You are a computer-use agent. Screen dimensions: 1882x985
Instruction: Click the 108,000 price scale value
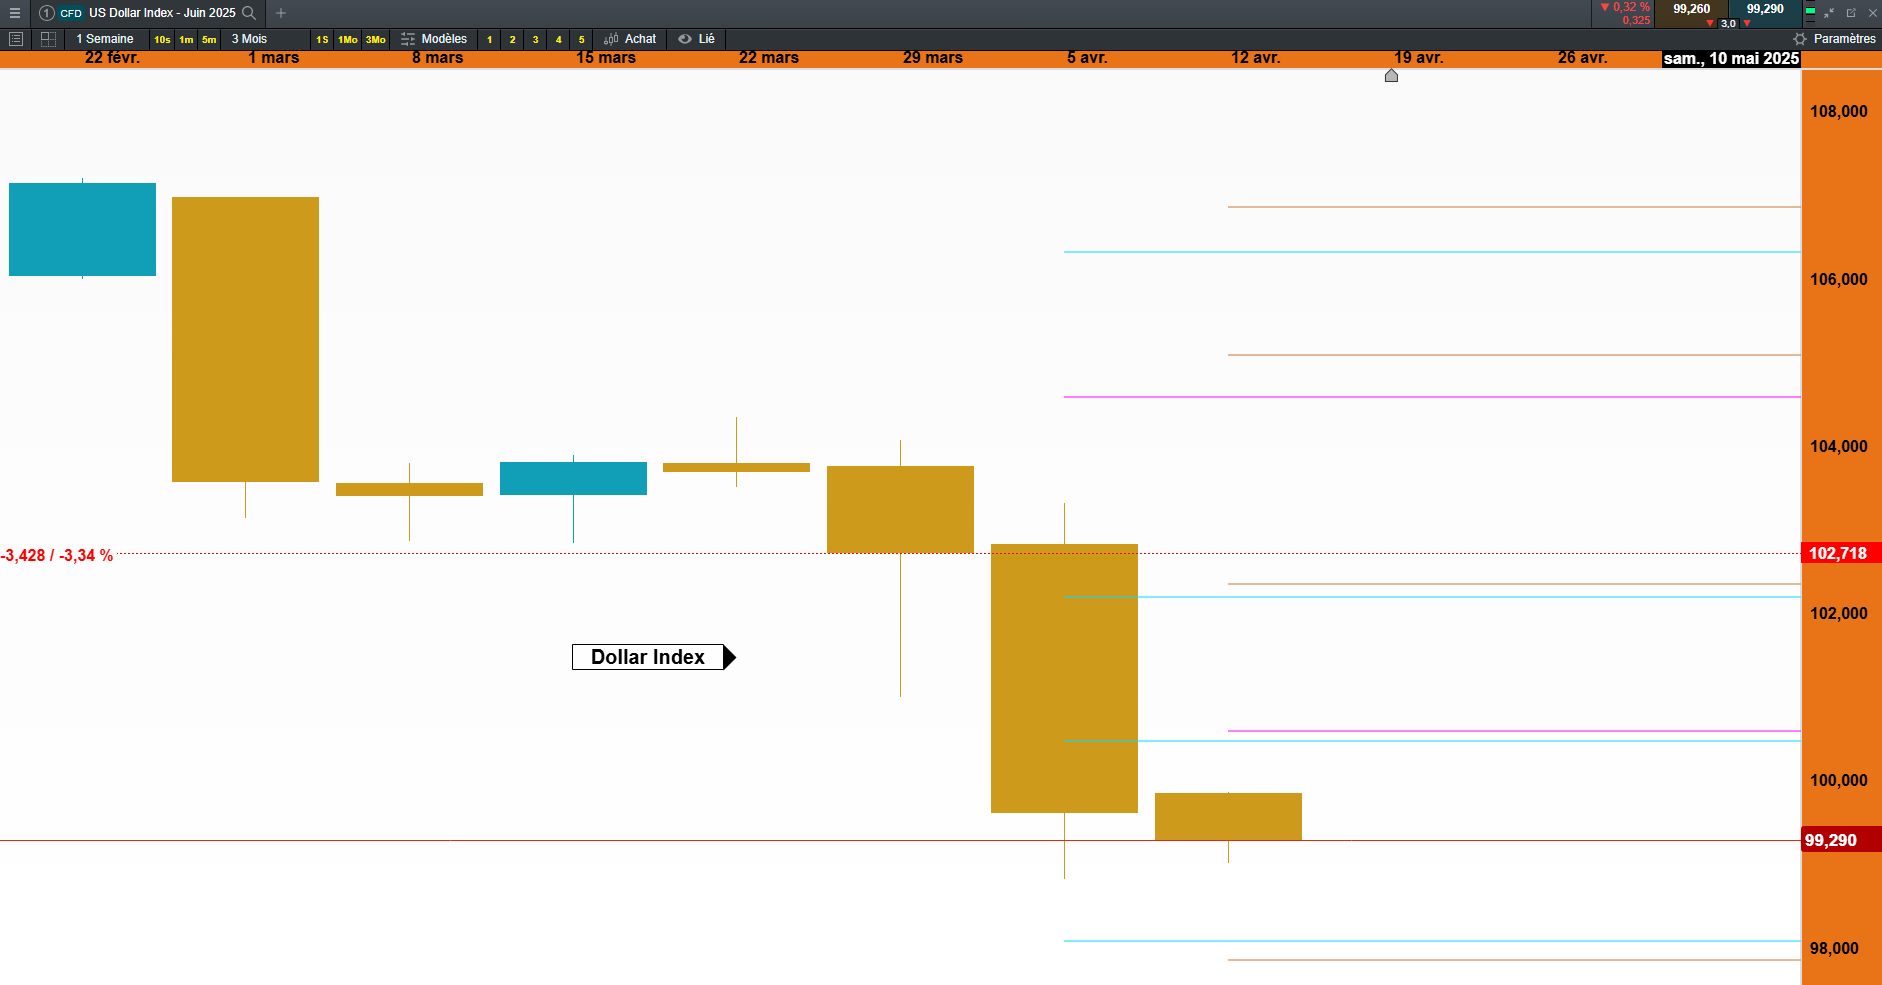tap(1838, 112)
